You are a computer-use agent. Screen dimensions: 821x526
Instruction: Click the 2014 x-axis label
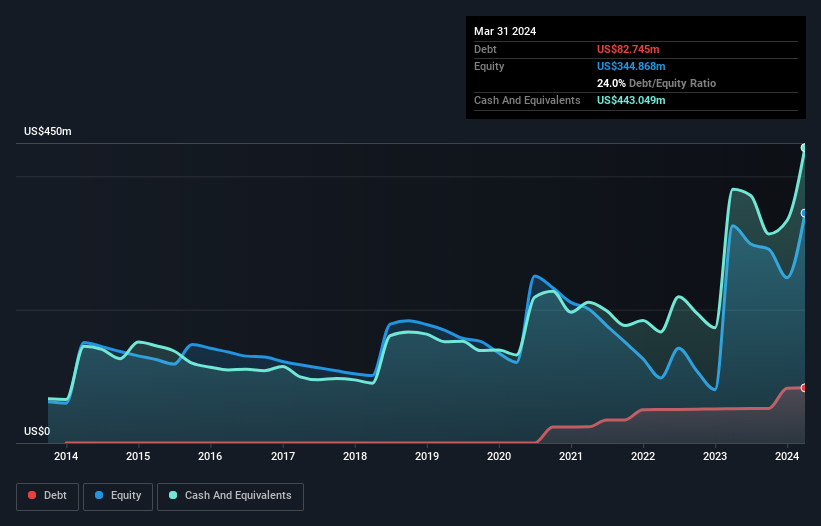pyautogui.click(x=66, y=457)
